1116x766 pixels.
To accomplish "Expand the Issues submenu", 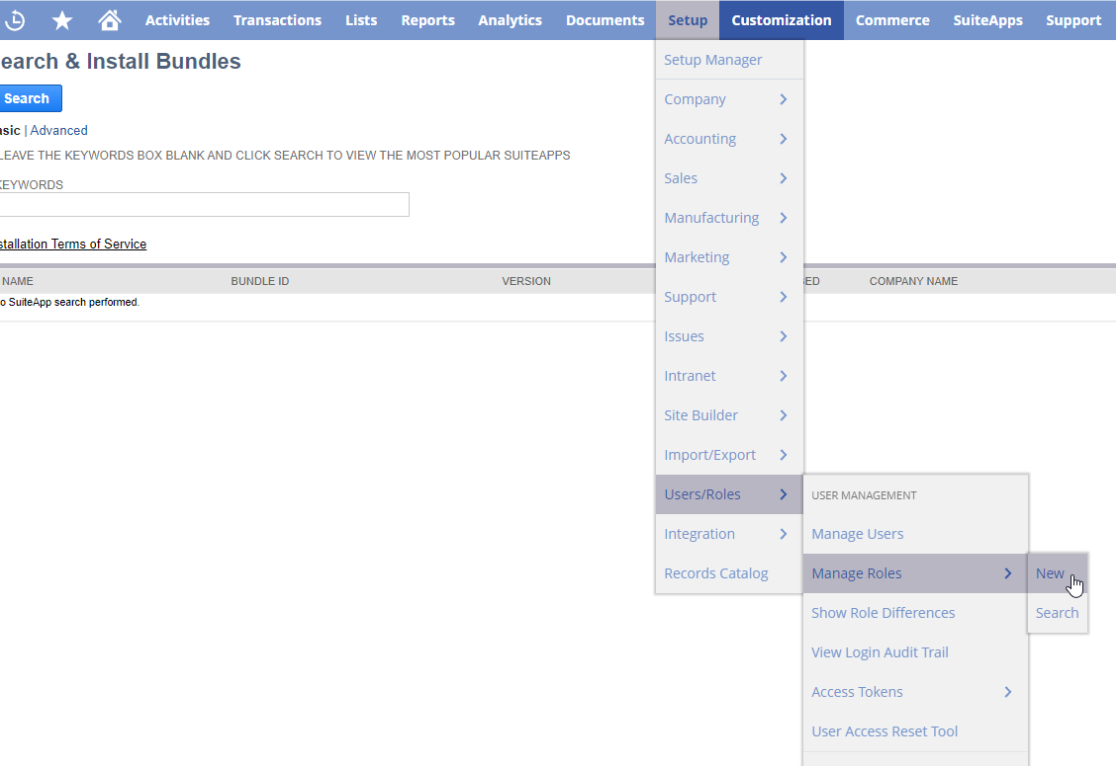I will [x=730, y=336].
